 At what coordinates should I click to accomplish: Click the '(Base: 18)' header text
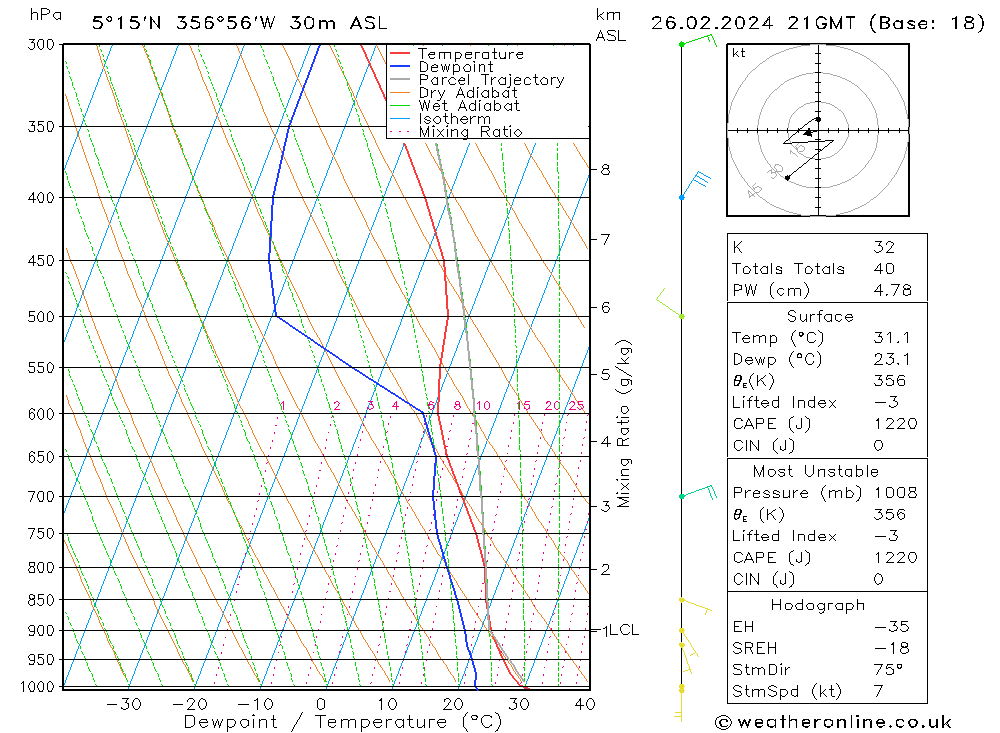coord(927,23)
